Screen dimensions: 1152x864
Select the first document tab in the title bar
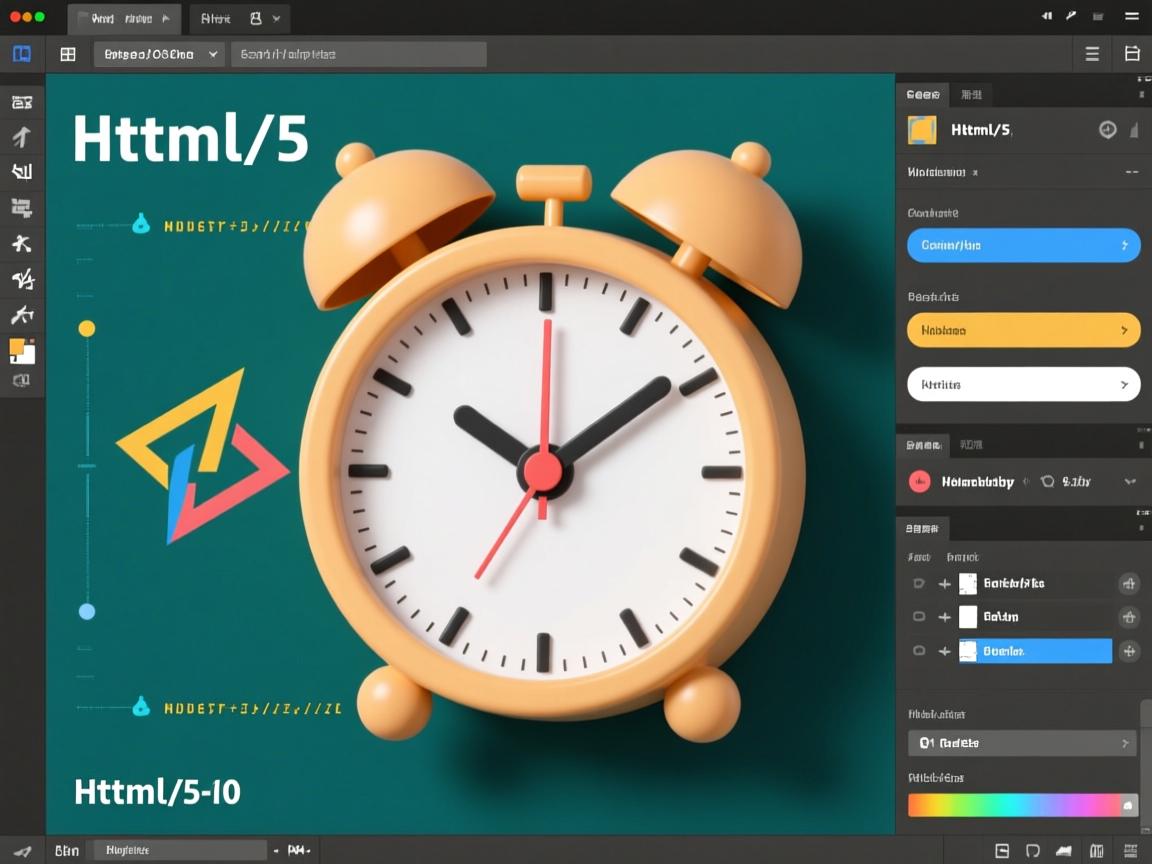(123, 18)
